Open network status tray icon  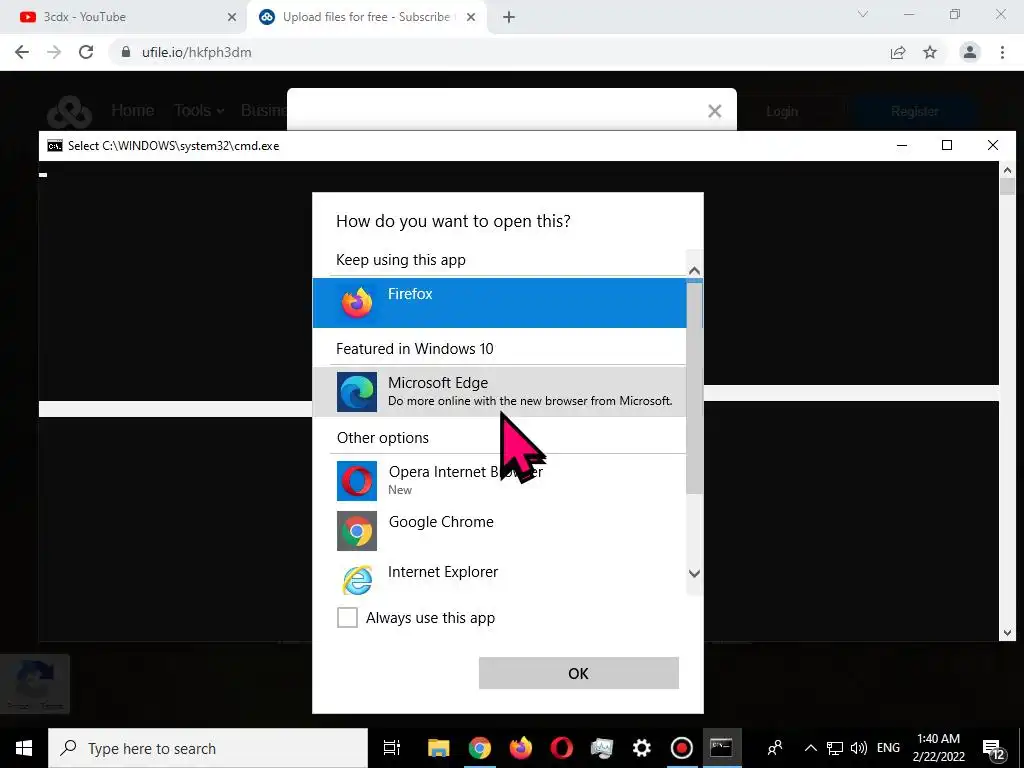coord(835,748)
